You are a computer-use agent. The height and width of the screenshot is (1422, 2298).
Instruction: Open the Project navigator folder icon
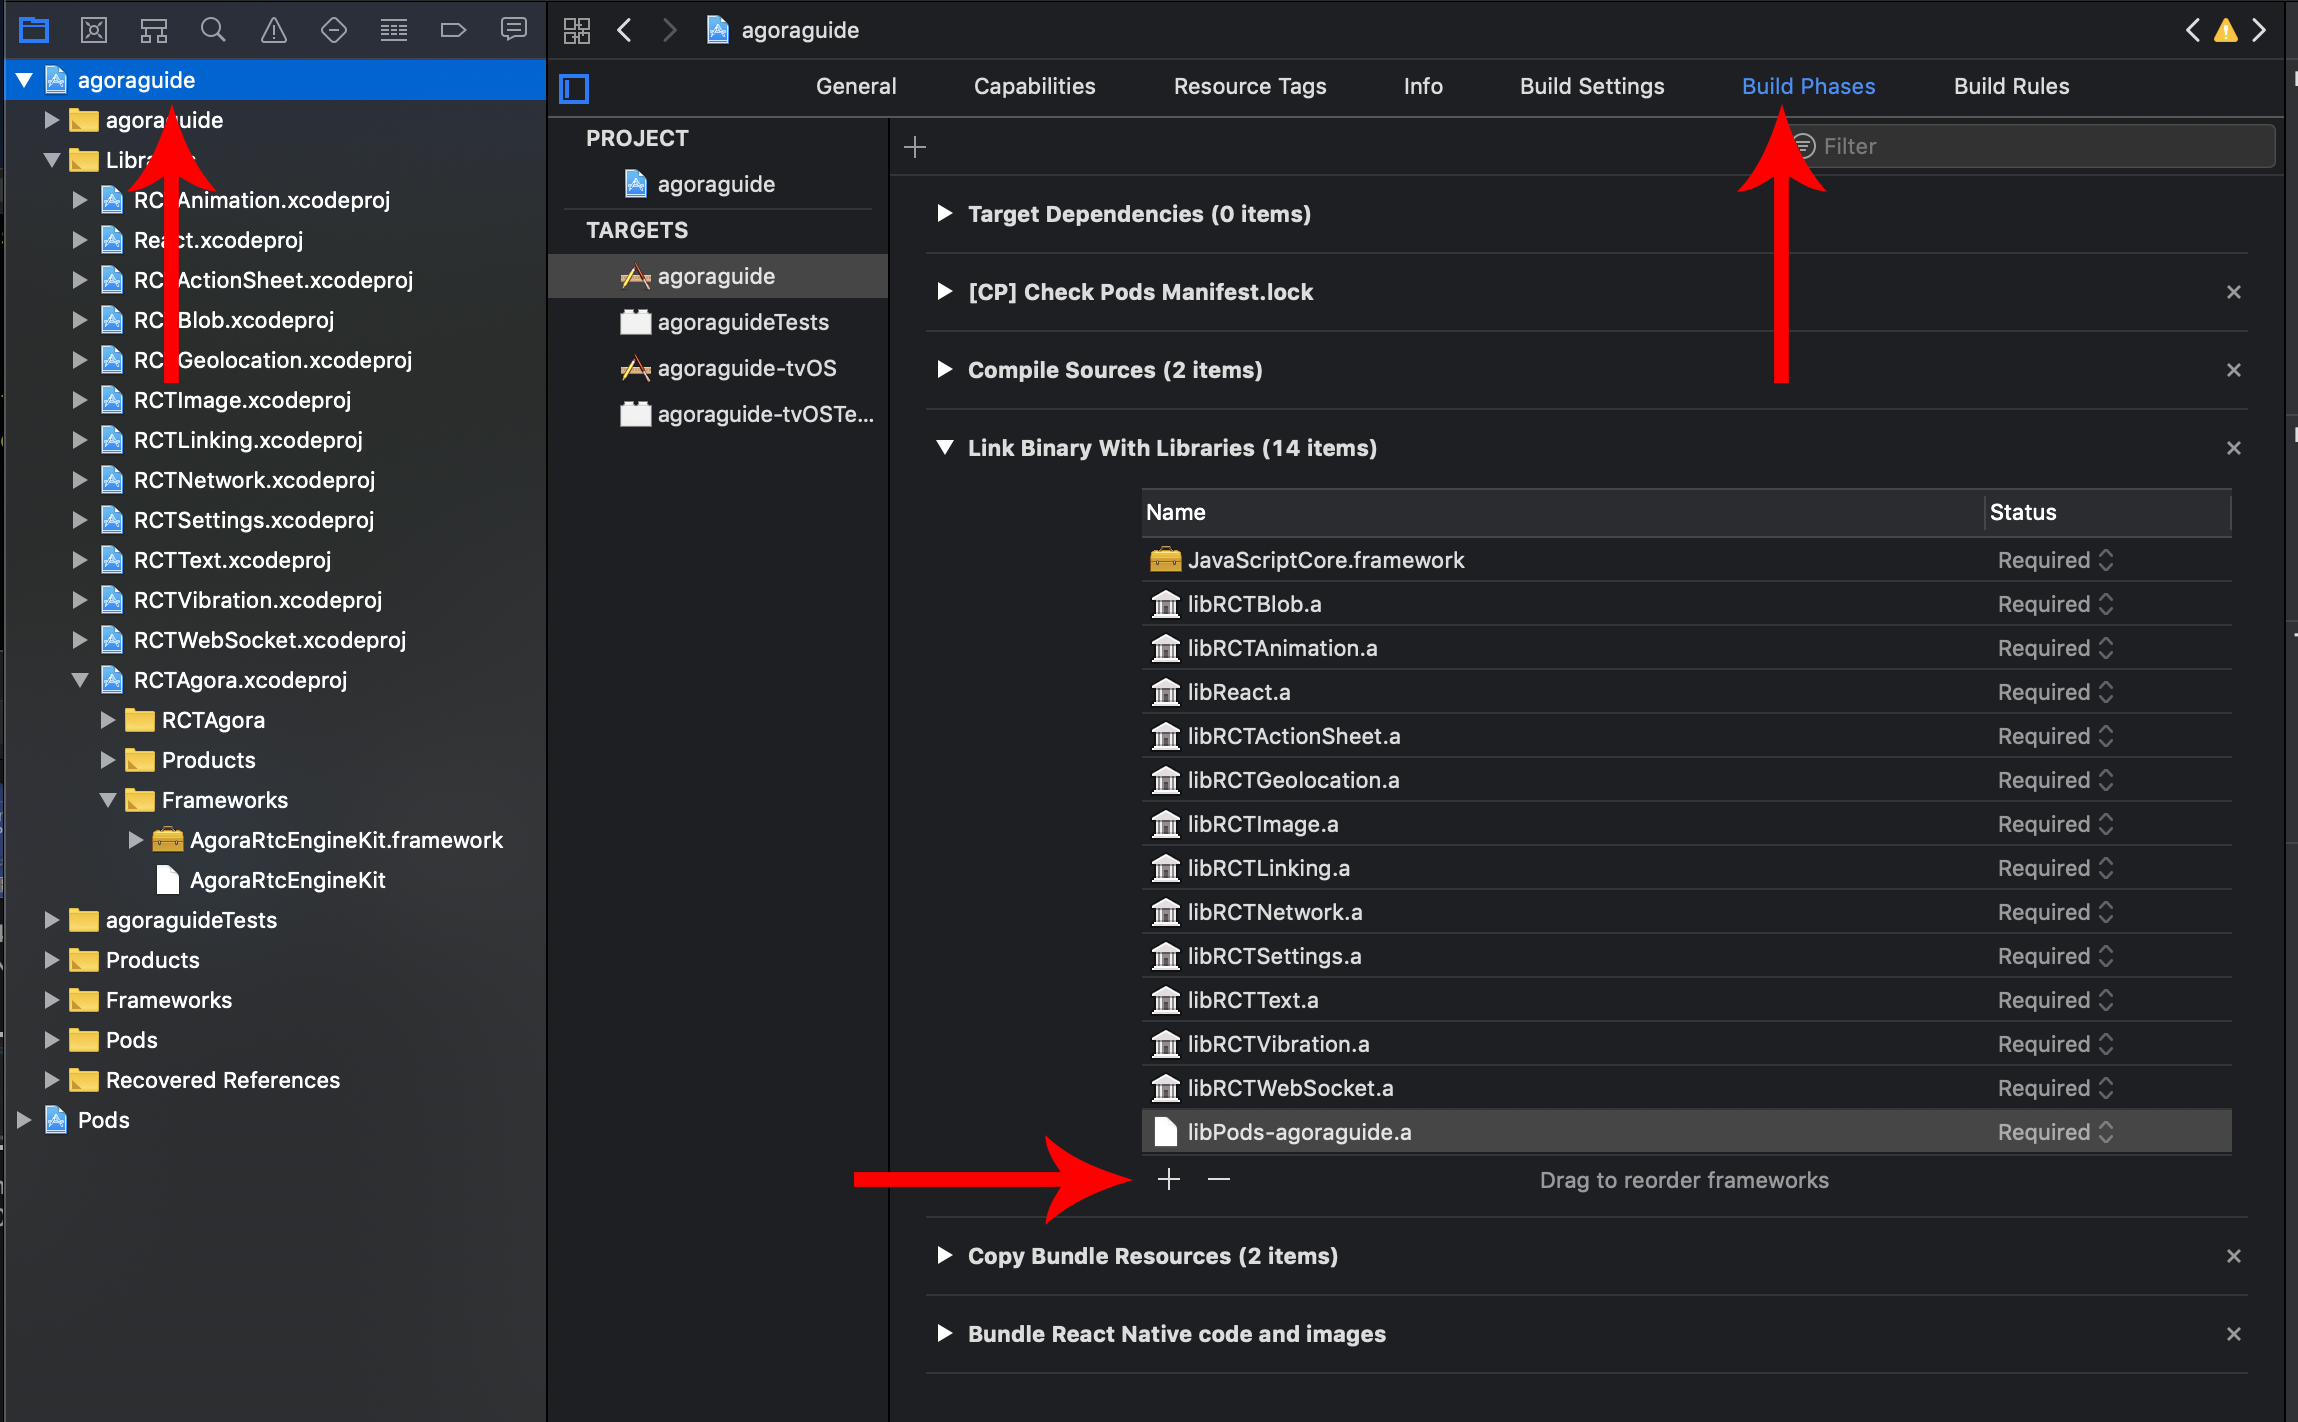coord(34,30)
